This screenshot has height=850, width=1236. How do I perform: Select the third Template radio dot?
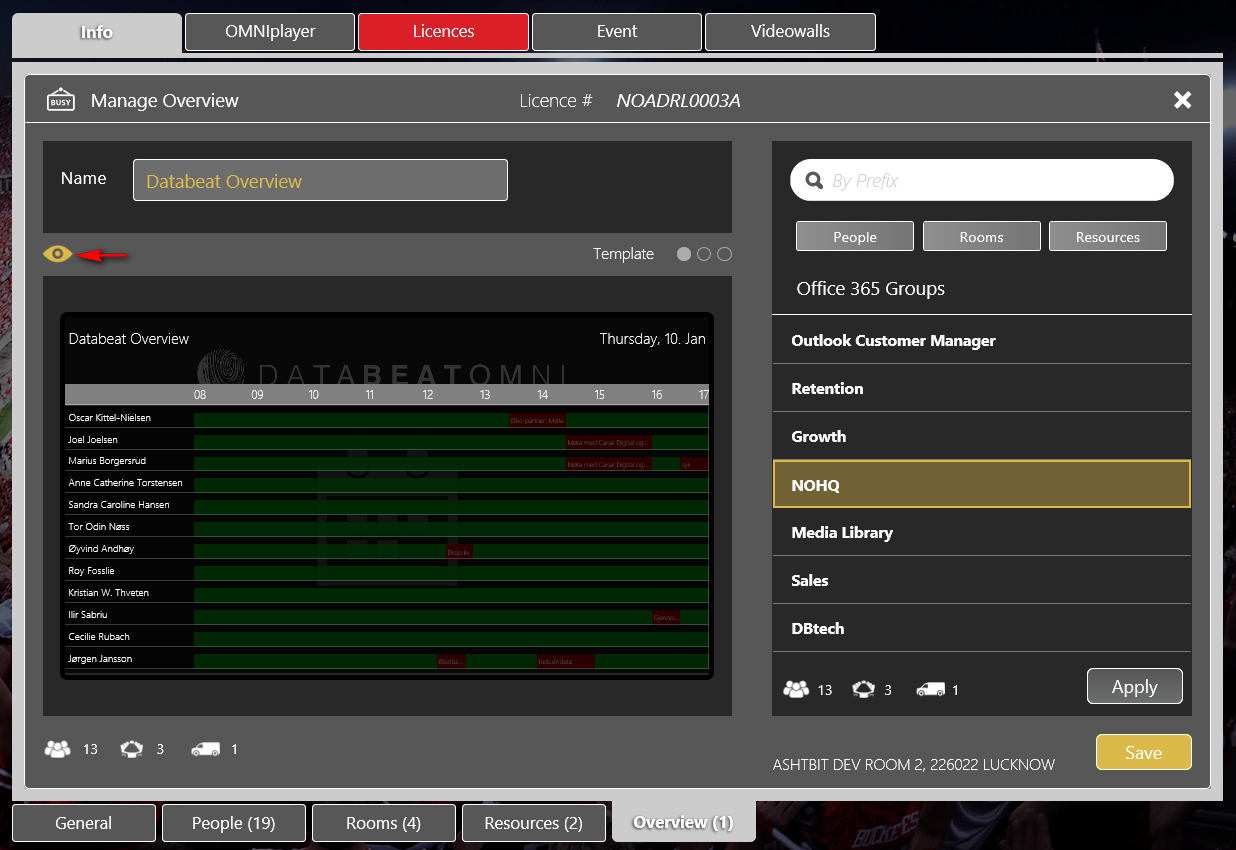tap(725, 254)
